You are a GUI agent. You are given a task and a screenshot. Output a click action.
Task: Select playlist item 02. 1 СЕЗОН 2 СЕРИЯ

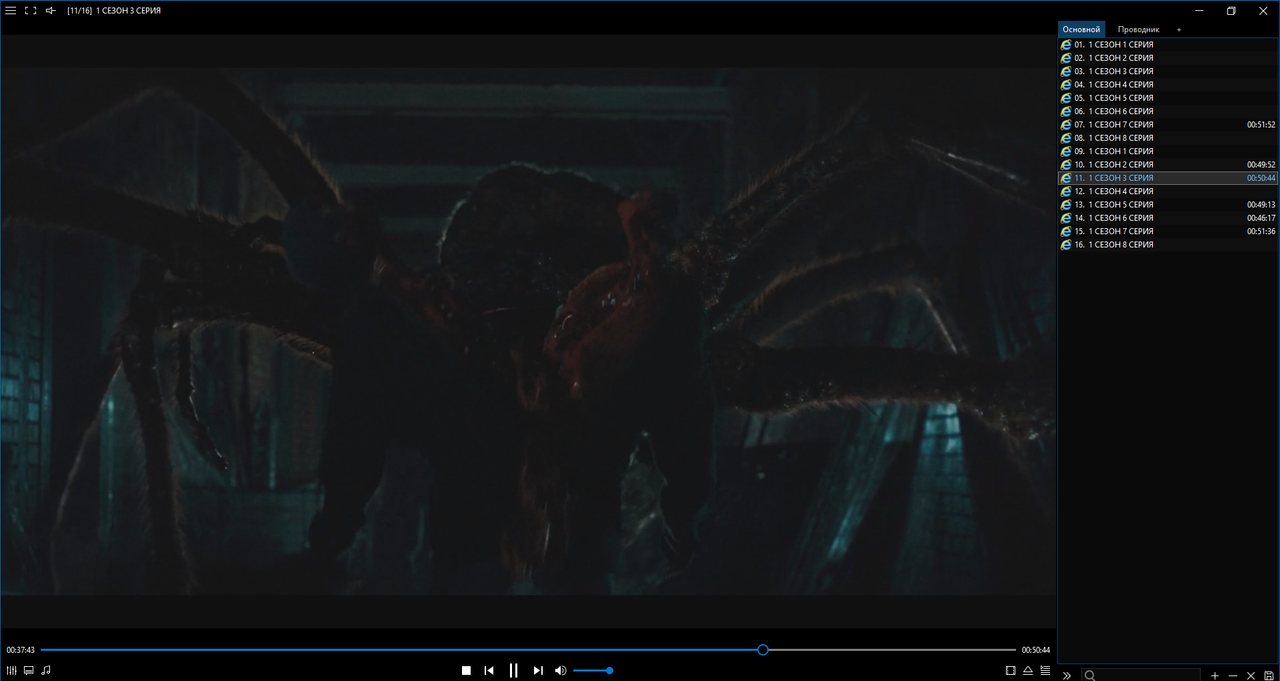[1168, 58]
